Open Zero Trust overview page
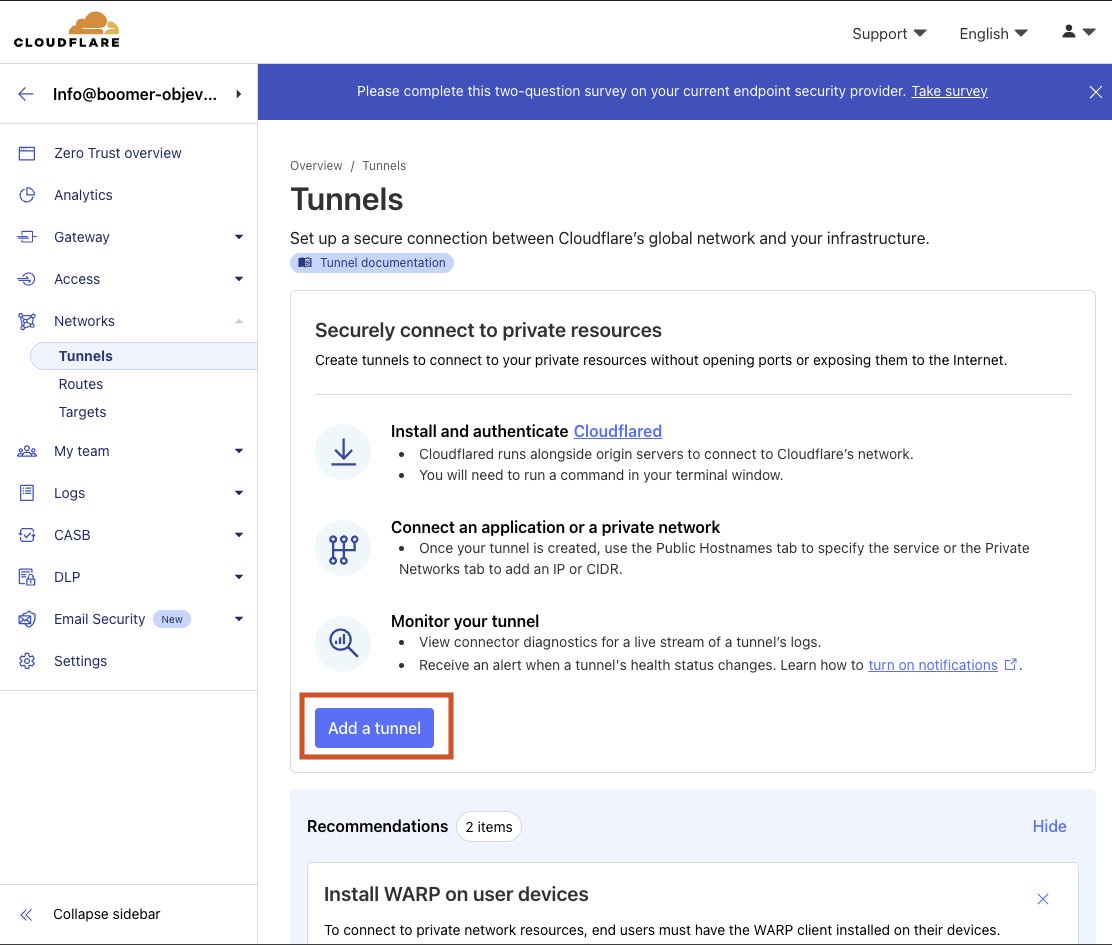Image resolution: width=1112 pixels, height=945 pixels. click(117, 153)
